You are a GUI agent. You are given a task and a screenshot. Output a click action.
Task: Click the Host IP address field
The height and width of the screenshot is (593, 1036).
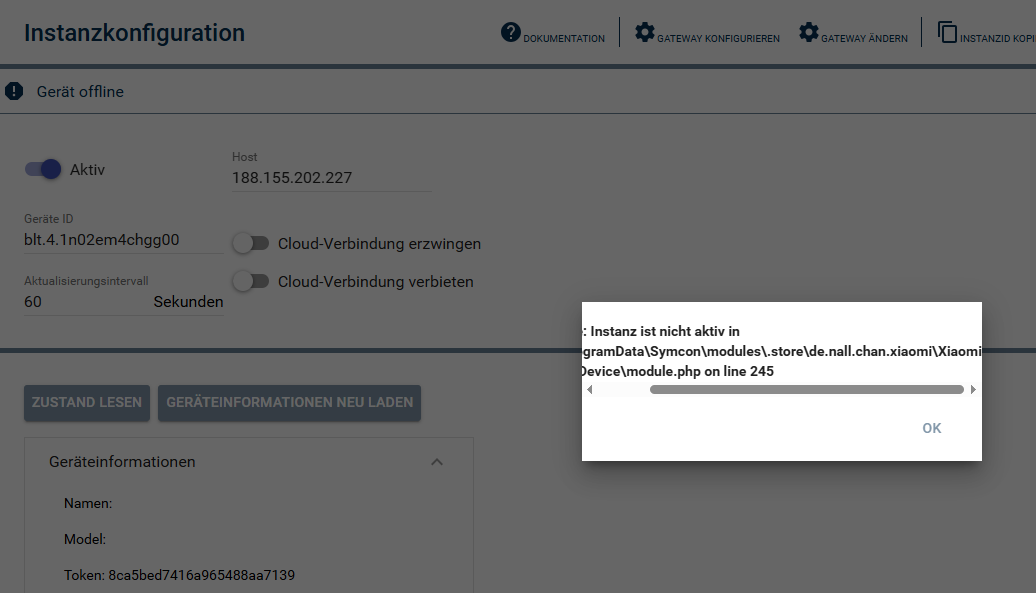[x=331, y=178]
